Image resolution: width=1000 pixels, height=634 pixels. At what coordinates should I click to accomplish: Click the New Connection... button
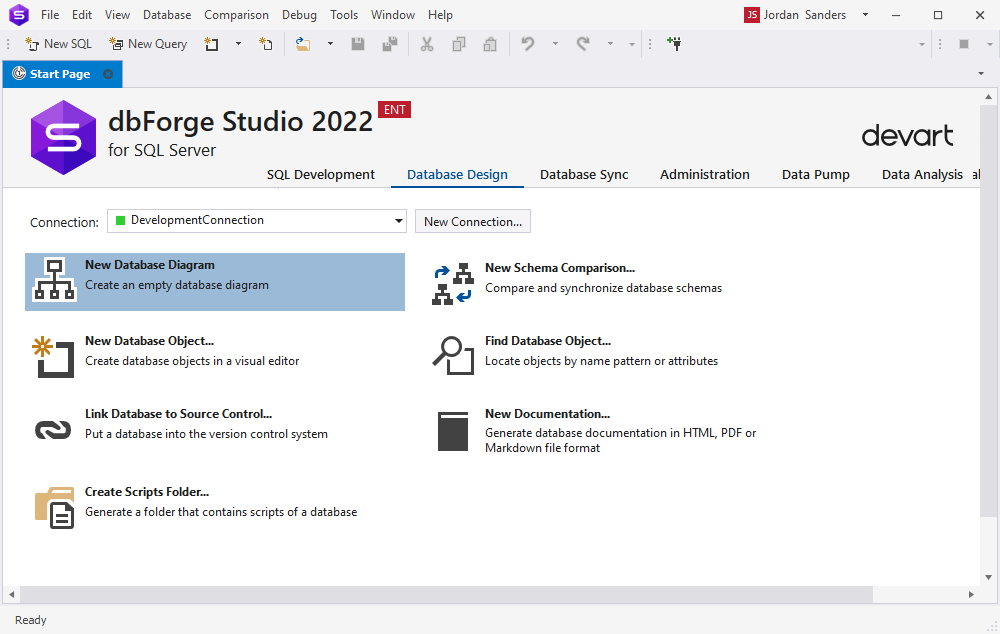pos(473,221)
